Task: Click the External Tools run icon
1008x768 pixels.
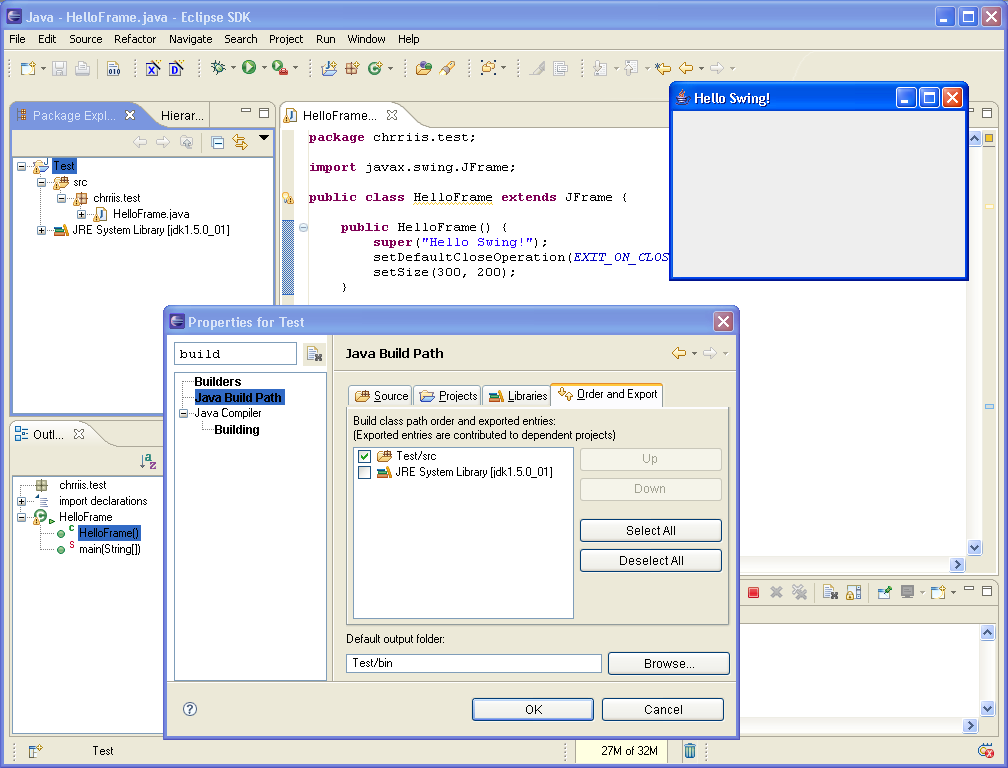Action: [x=280, y=67]
